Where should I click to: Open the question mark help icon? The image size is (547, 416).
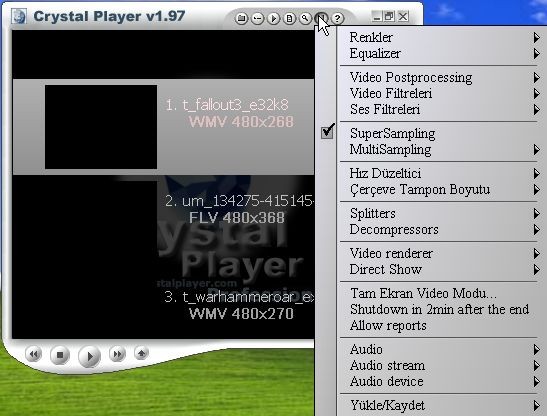click(337, 18)
